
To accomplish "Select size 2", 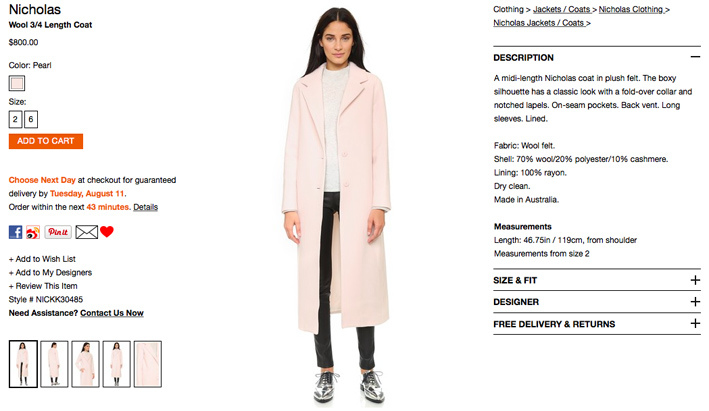I will (15, 119).
